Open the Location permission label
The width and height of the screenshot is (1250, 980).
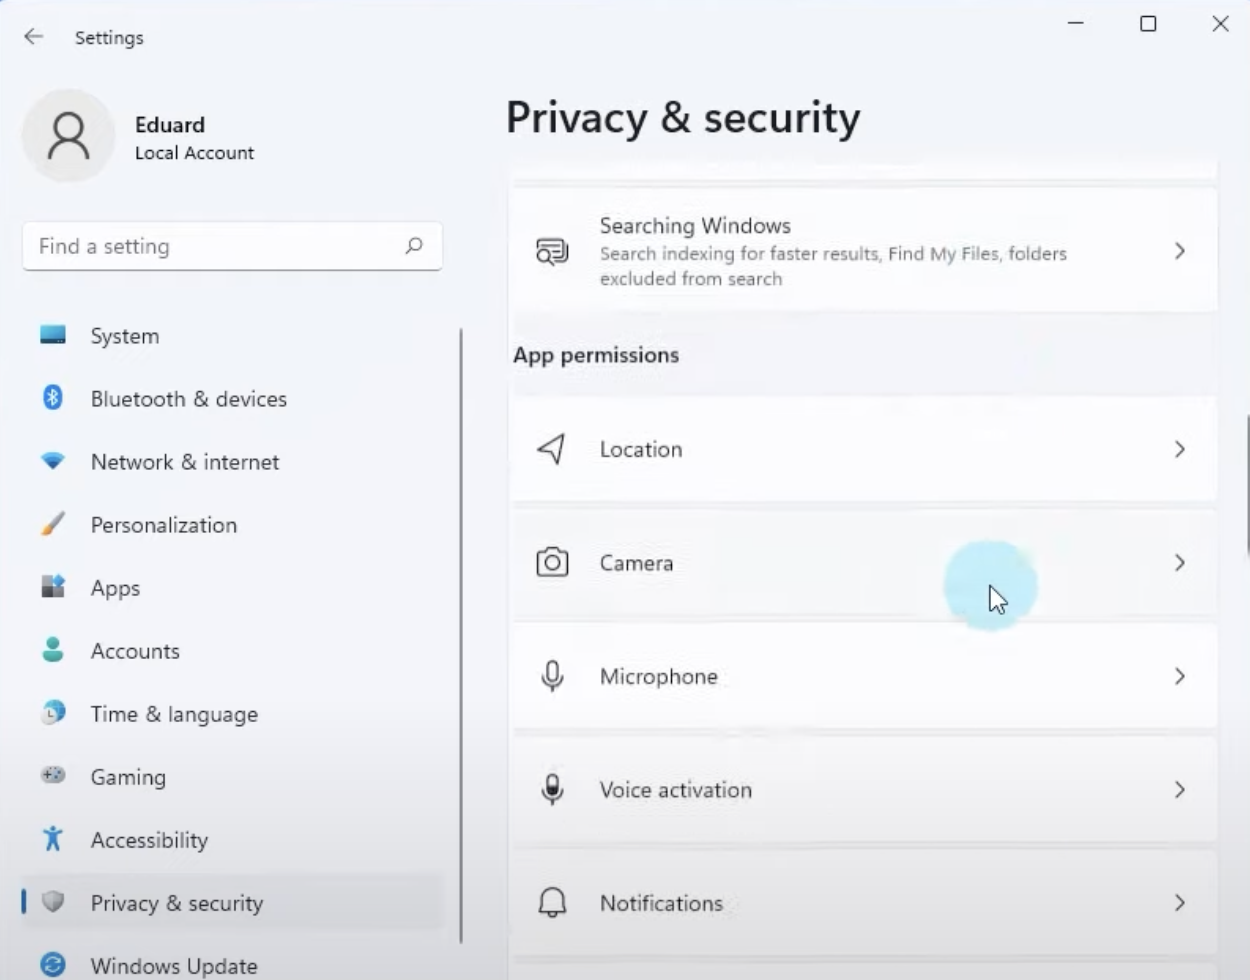641,449
